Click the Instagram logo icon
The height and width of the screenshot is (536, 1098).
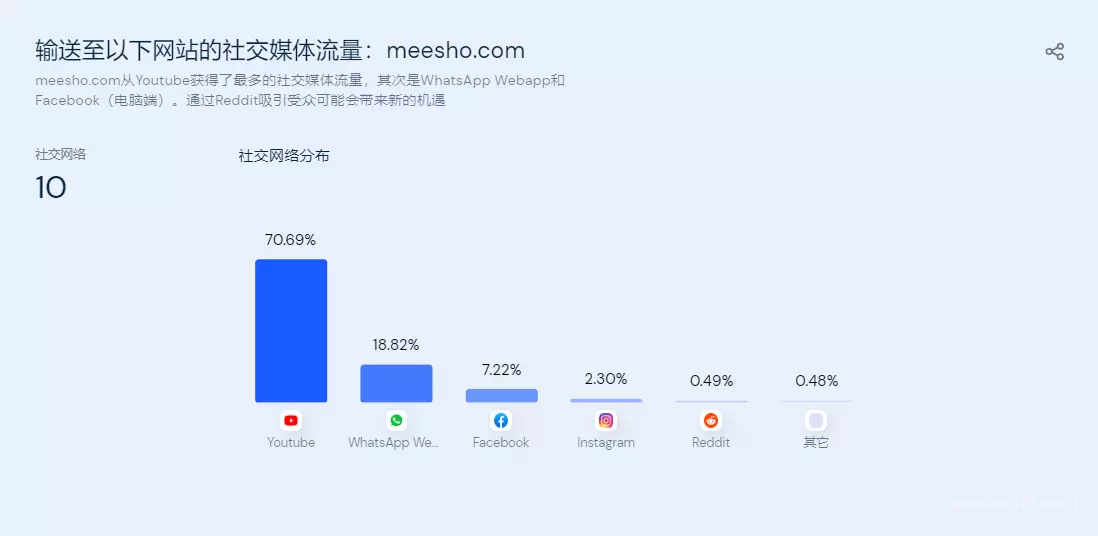[x=606, y=420]
